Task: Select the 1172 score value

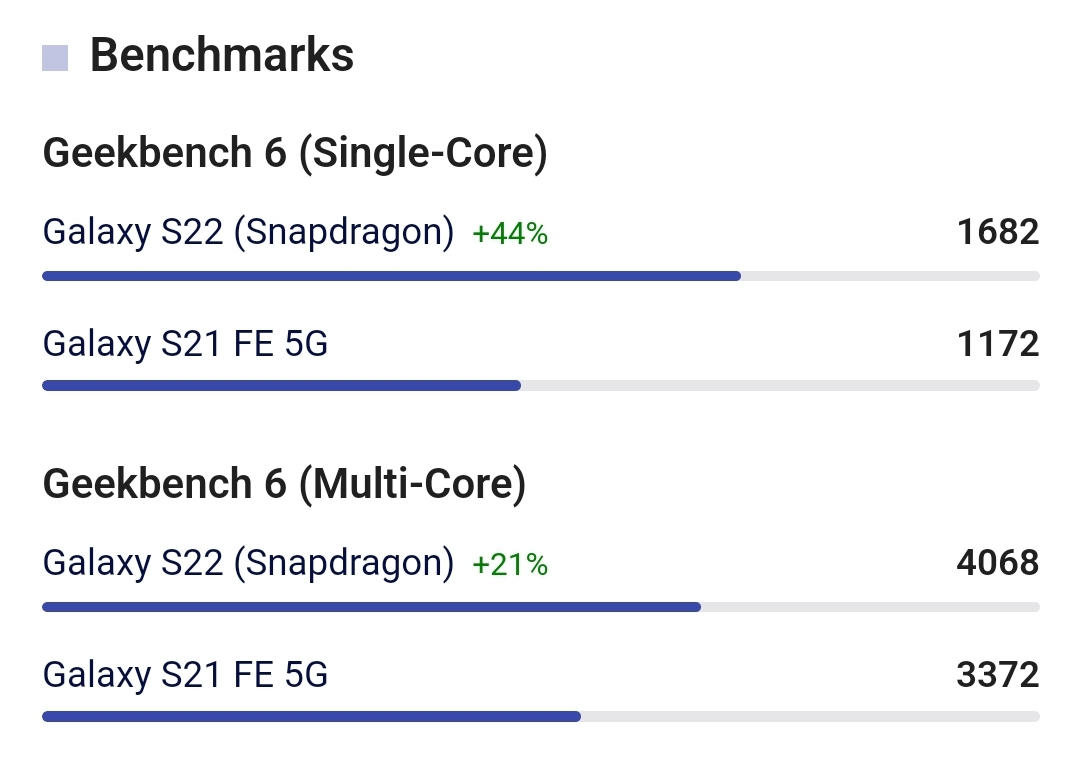Action: [998, 344]
